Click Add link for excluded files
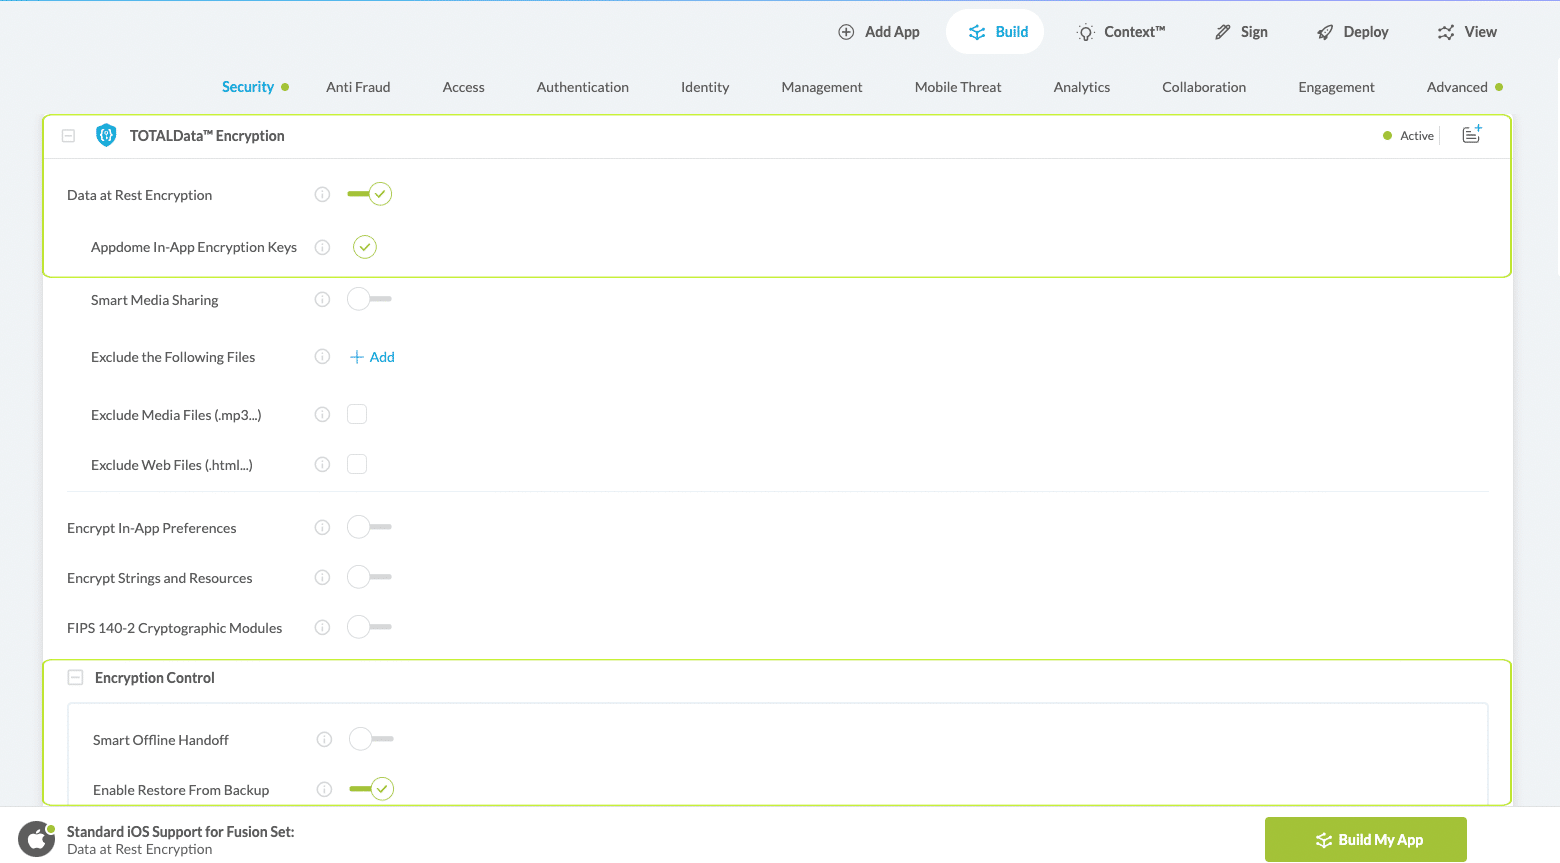The height and width of the screenshot is (863, 1560). click(372, 357)
